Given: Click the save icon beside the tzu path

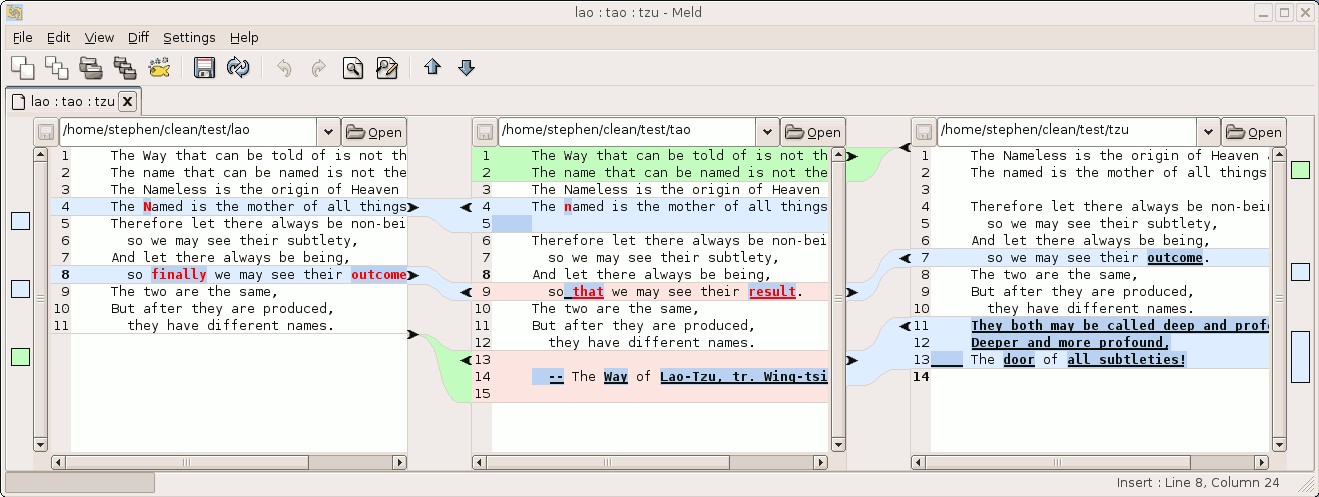Looking at the screenshot, I should (924, 132).
